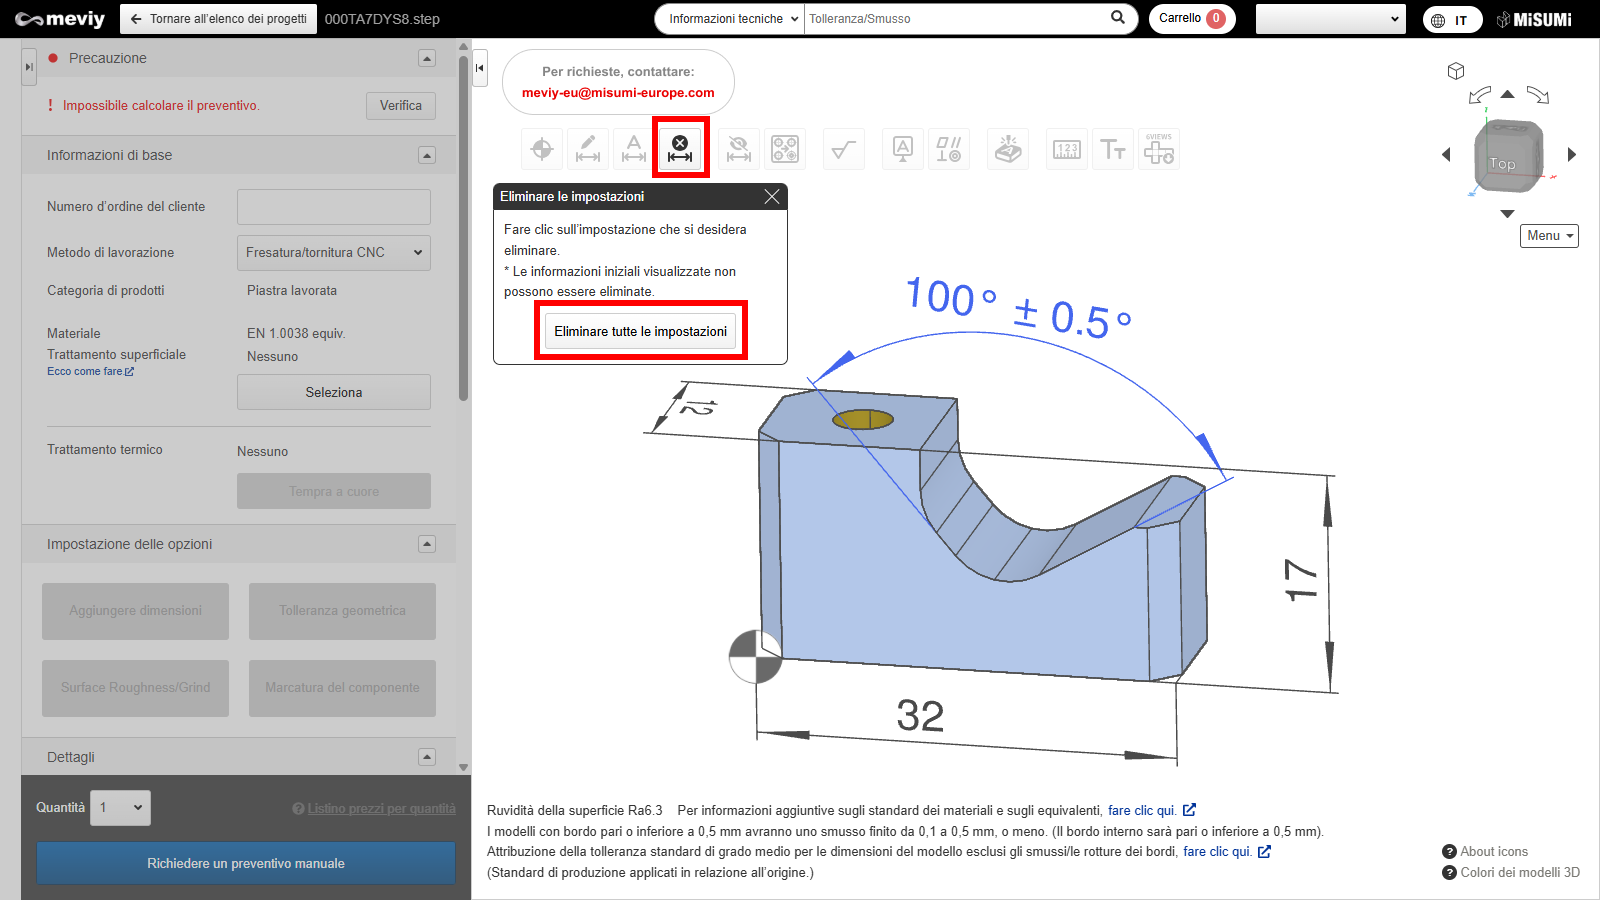This screenshot has height=900, width=1600.
Task: Rotate view counterclockwise with curved left arrow
Action: pyautogui.click(x=1479, y=95)
